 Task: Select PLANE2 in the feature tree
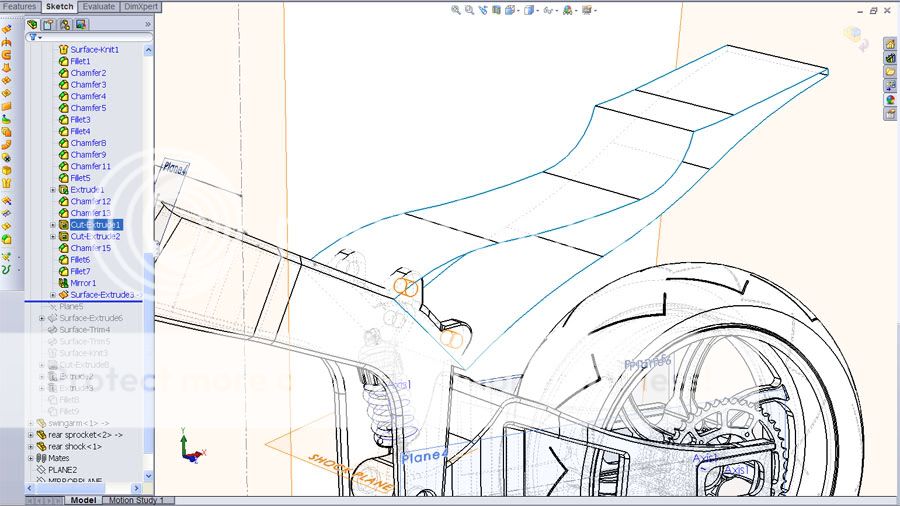tap(62, 469)
